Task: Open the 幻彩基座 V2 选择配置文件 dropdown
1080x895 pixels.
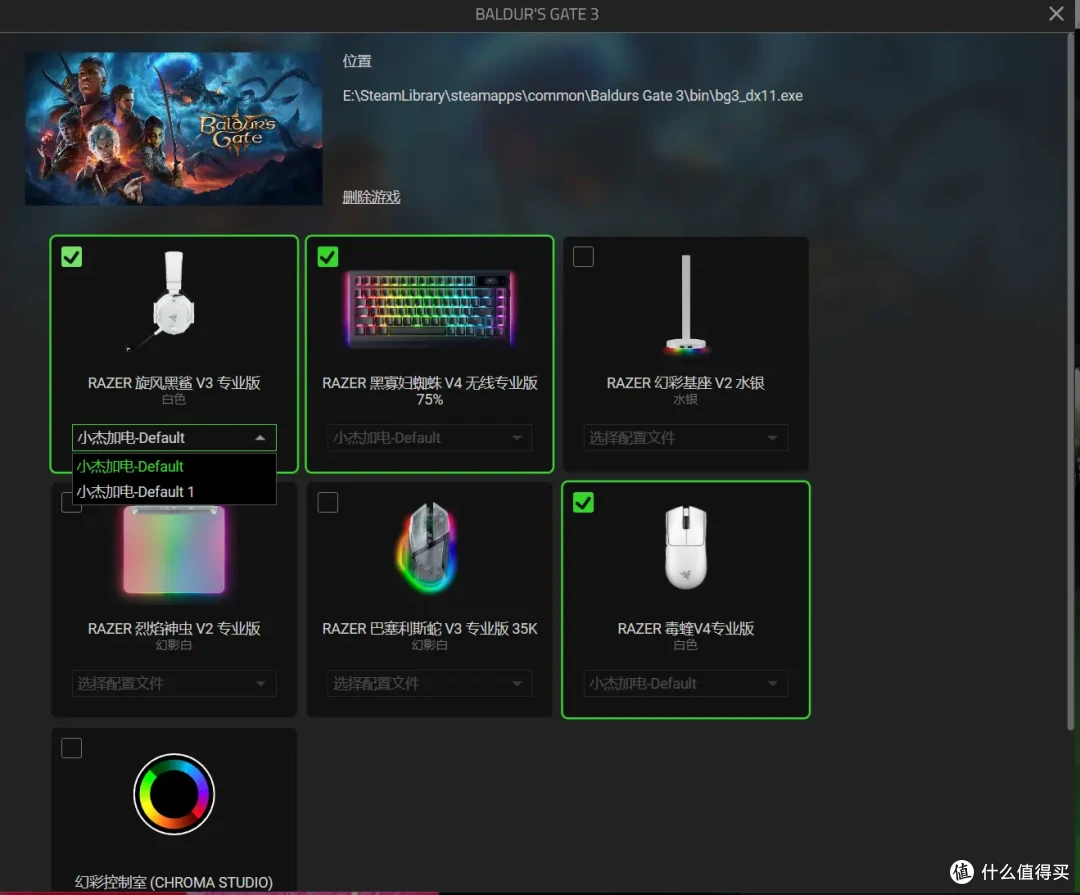Action: (685, 438)
